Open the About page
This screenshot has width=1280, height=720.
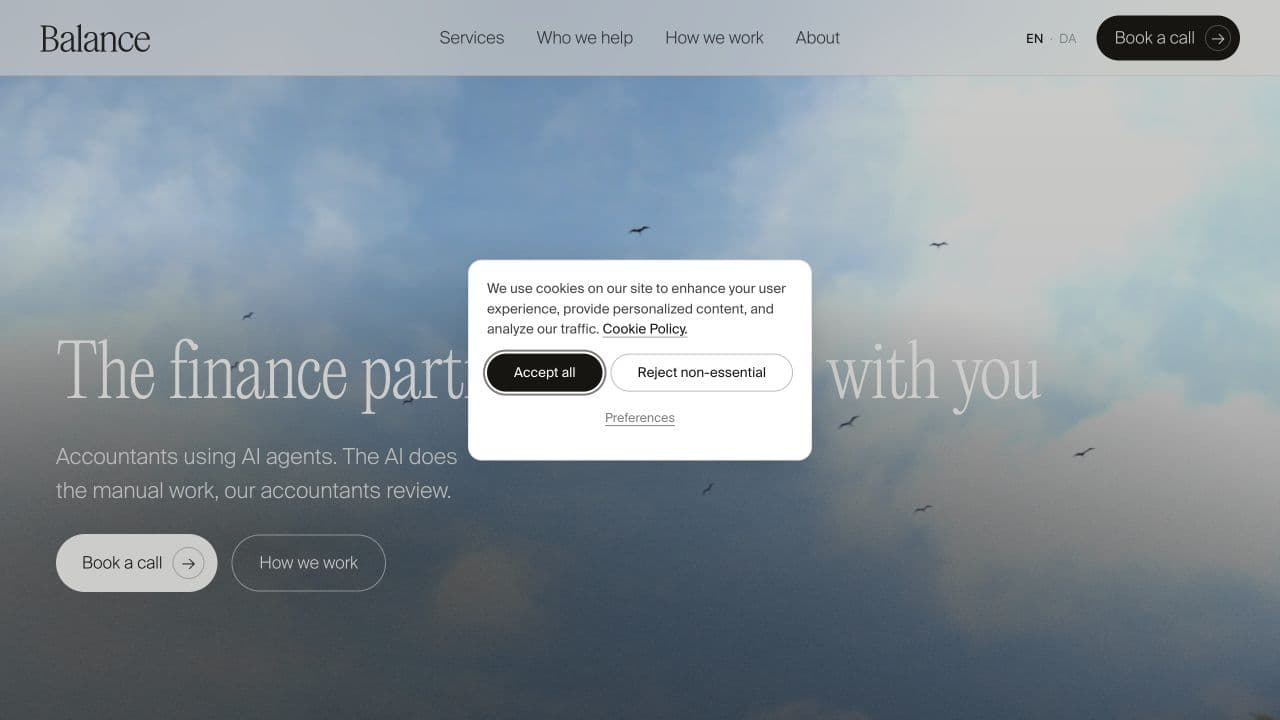[x=817, y=38]
